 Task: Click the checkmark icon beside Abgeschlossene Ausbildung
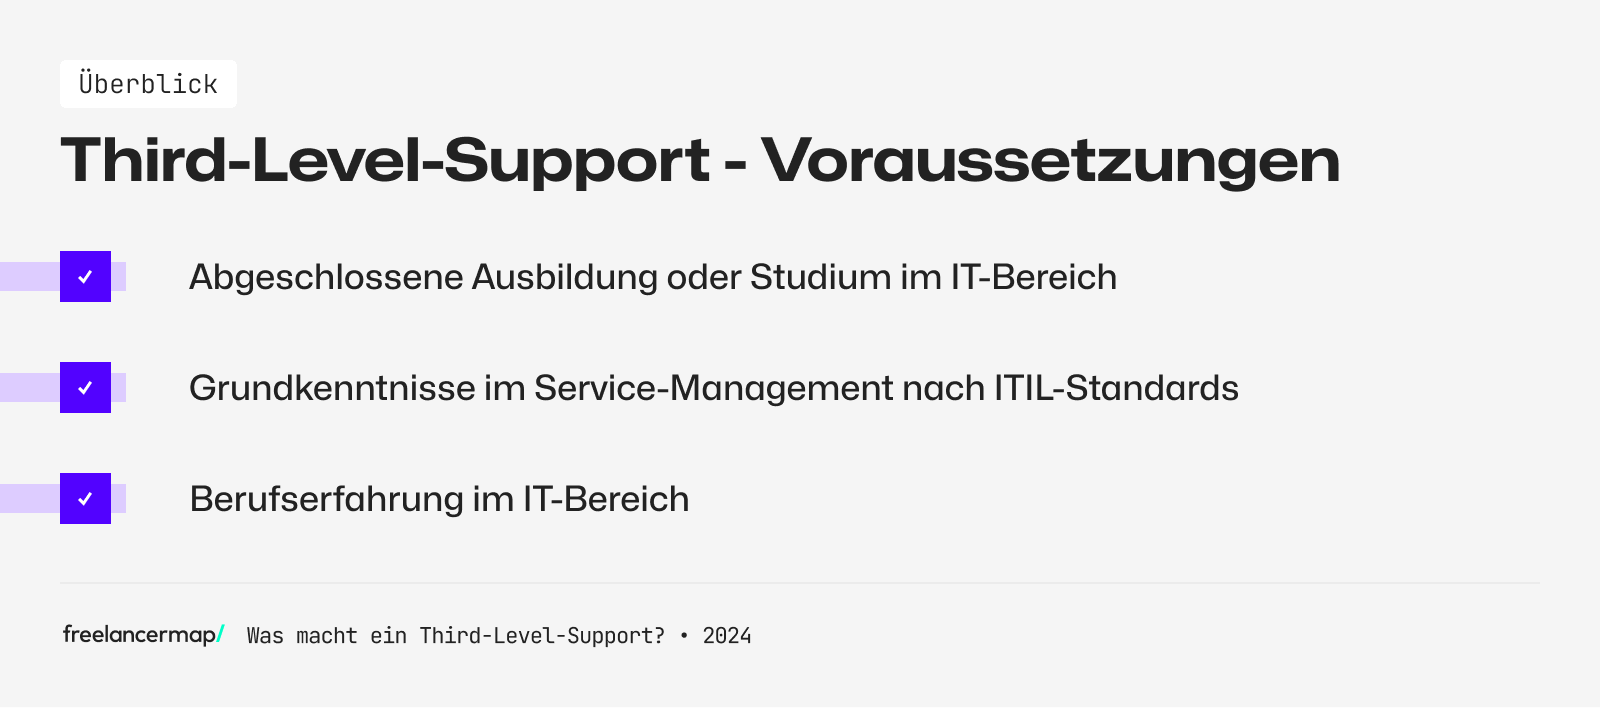[x=85, y=277]
